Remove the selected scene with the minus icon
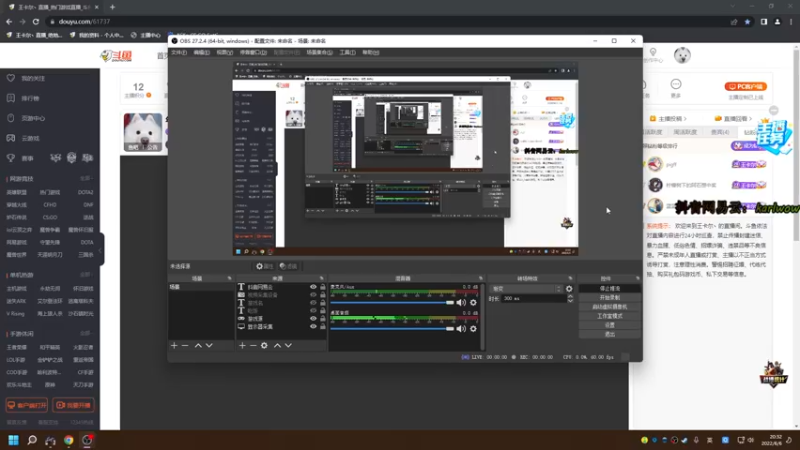This screenshot has height=450, width=800. (x=185, y=345)
